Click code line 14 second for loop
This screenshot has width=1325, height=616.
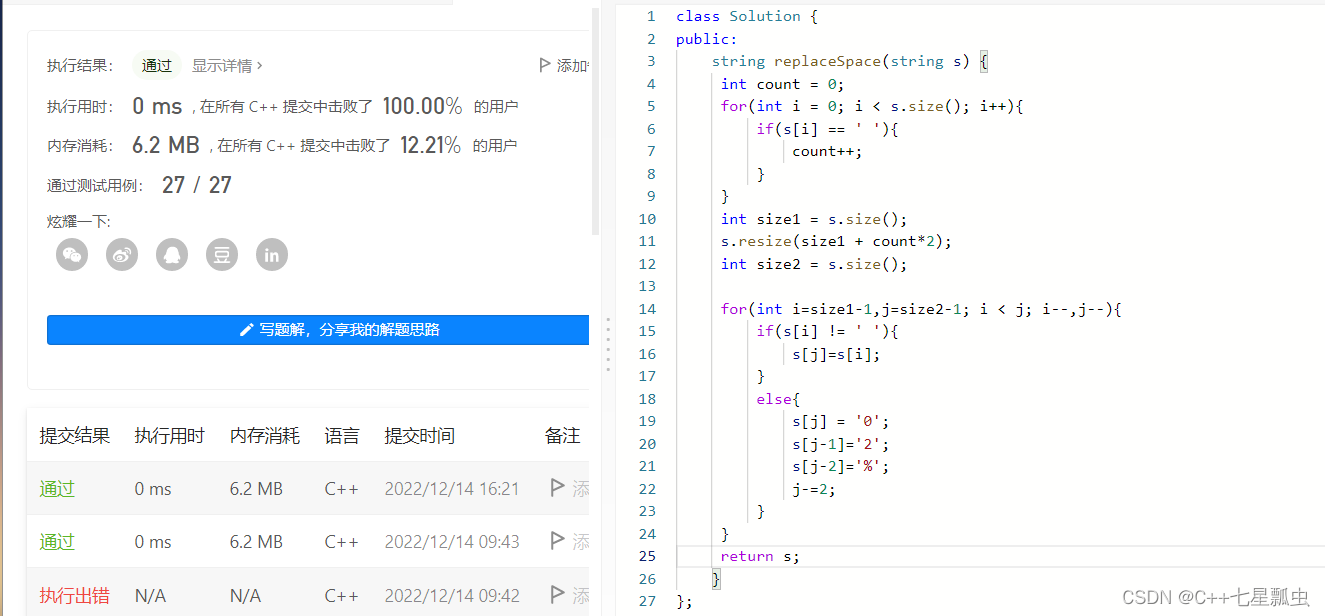(x=921, y=309)
